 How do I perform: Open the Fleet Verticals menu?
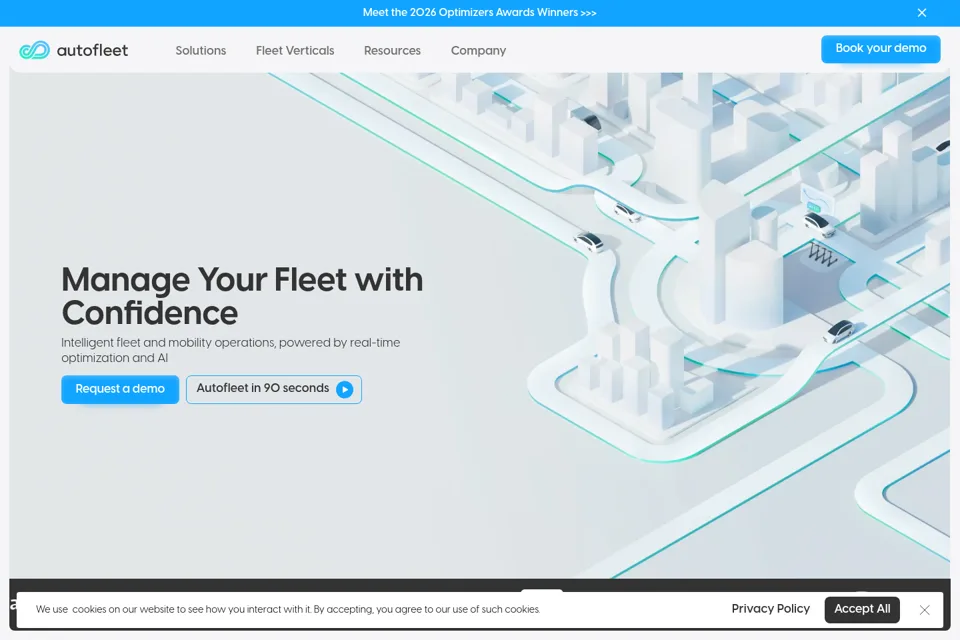295,51
